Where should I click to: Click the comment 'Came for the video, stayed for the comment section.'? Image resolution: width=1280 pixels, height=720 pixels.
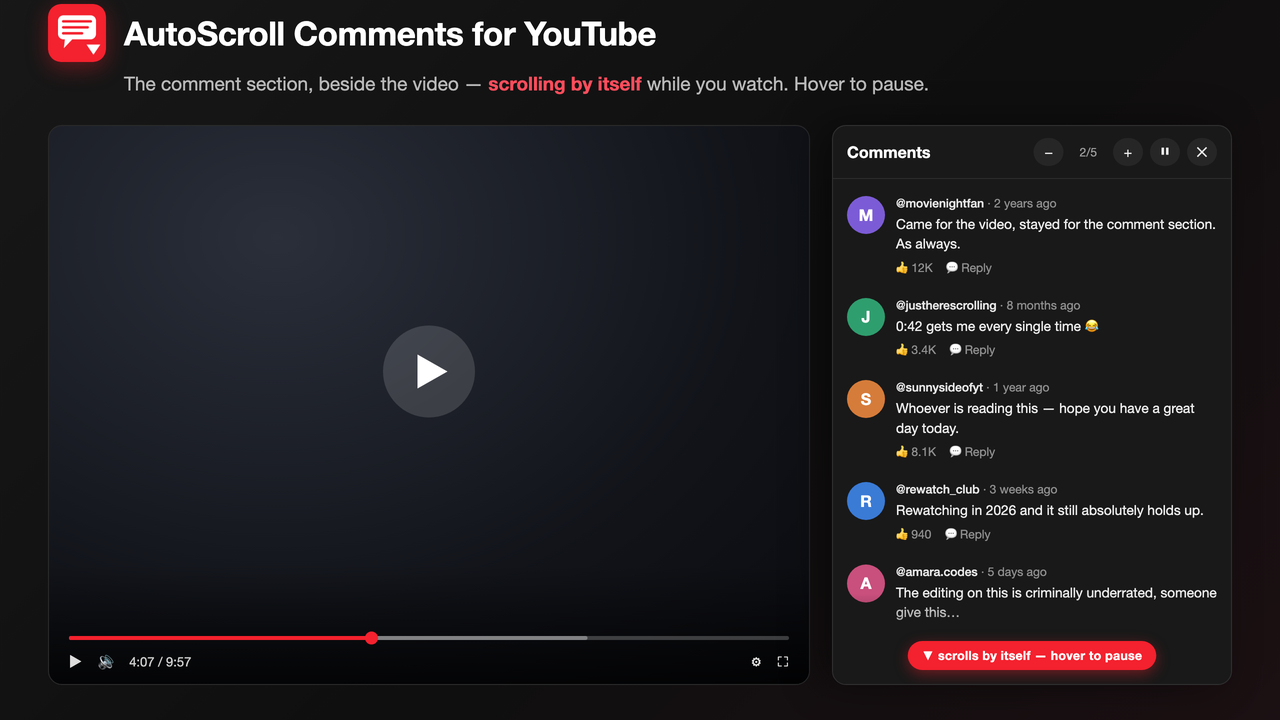[x=1055, y=225]
